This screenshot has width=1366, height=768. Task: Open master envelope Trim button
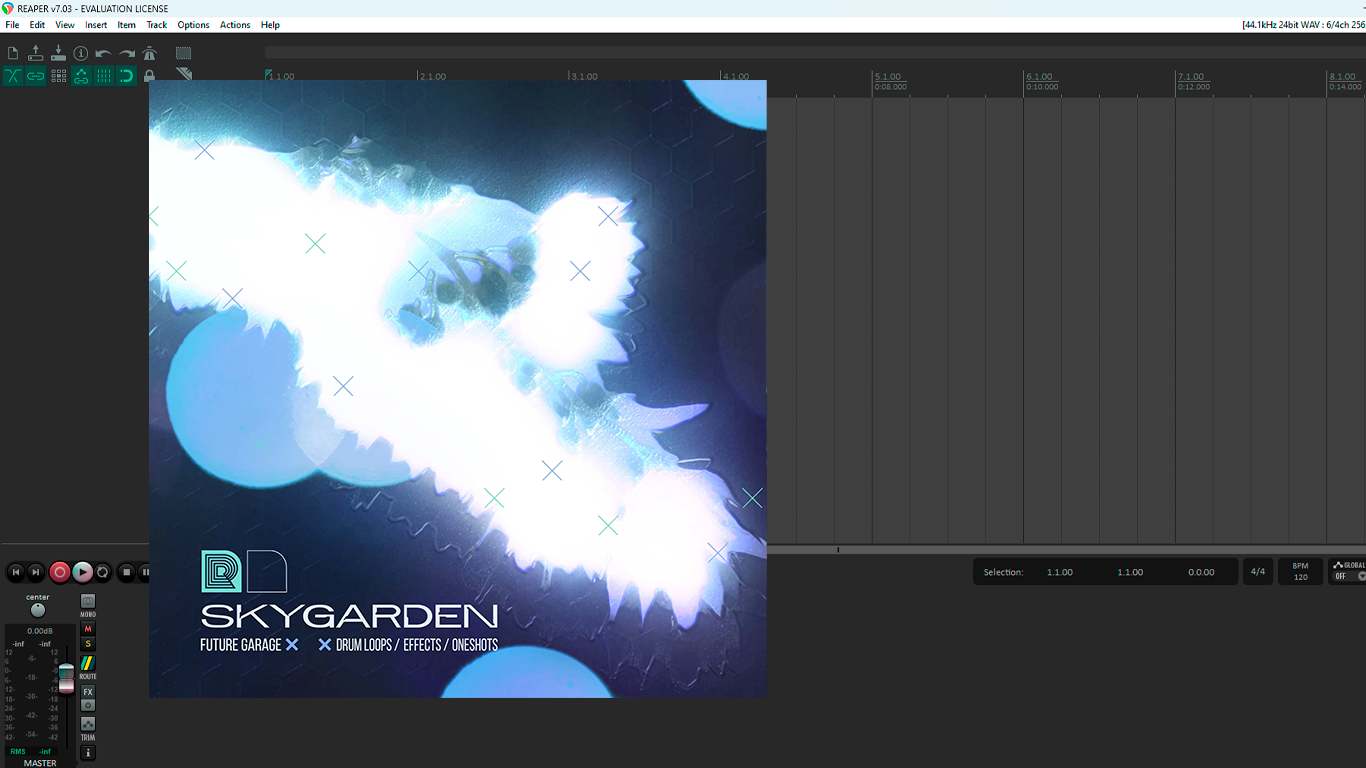[88, 724]
